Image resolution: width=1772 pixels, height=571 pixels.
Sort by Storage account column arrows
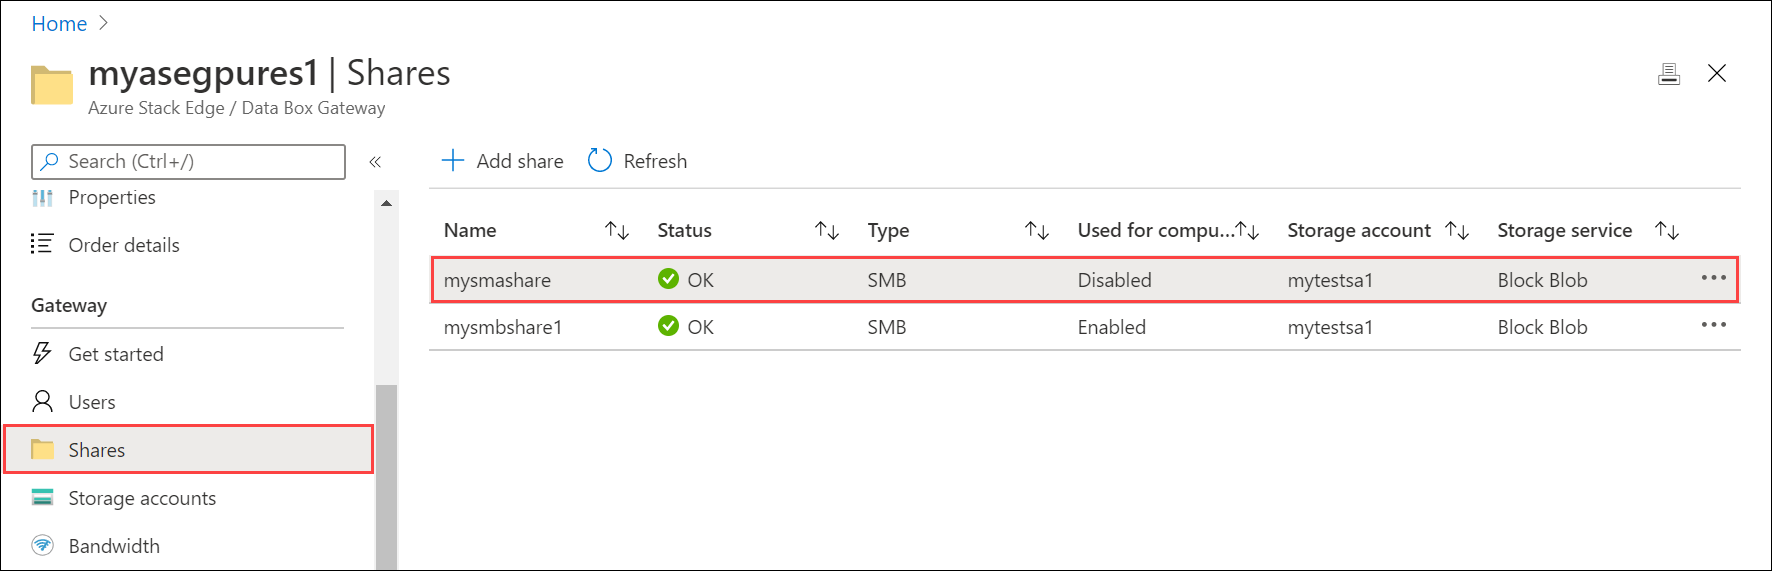tap(1457, 231)
